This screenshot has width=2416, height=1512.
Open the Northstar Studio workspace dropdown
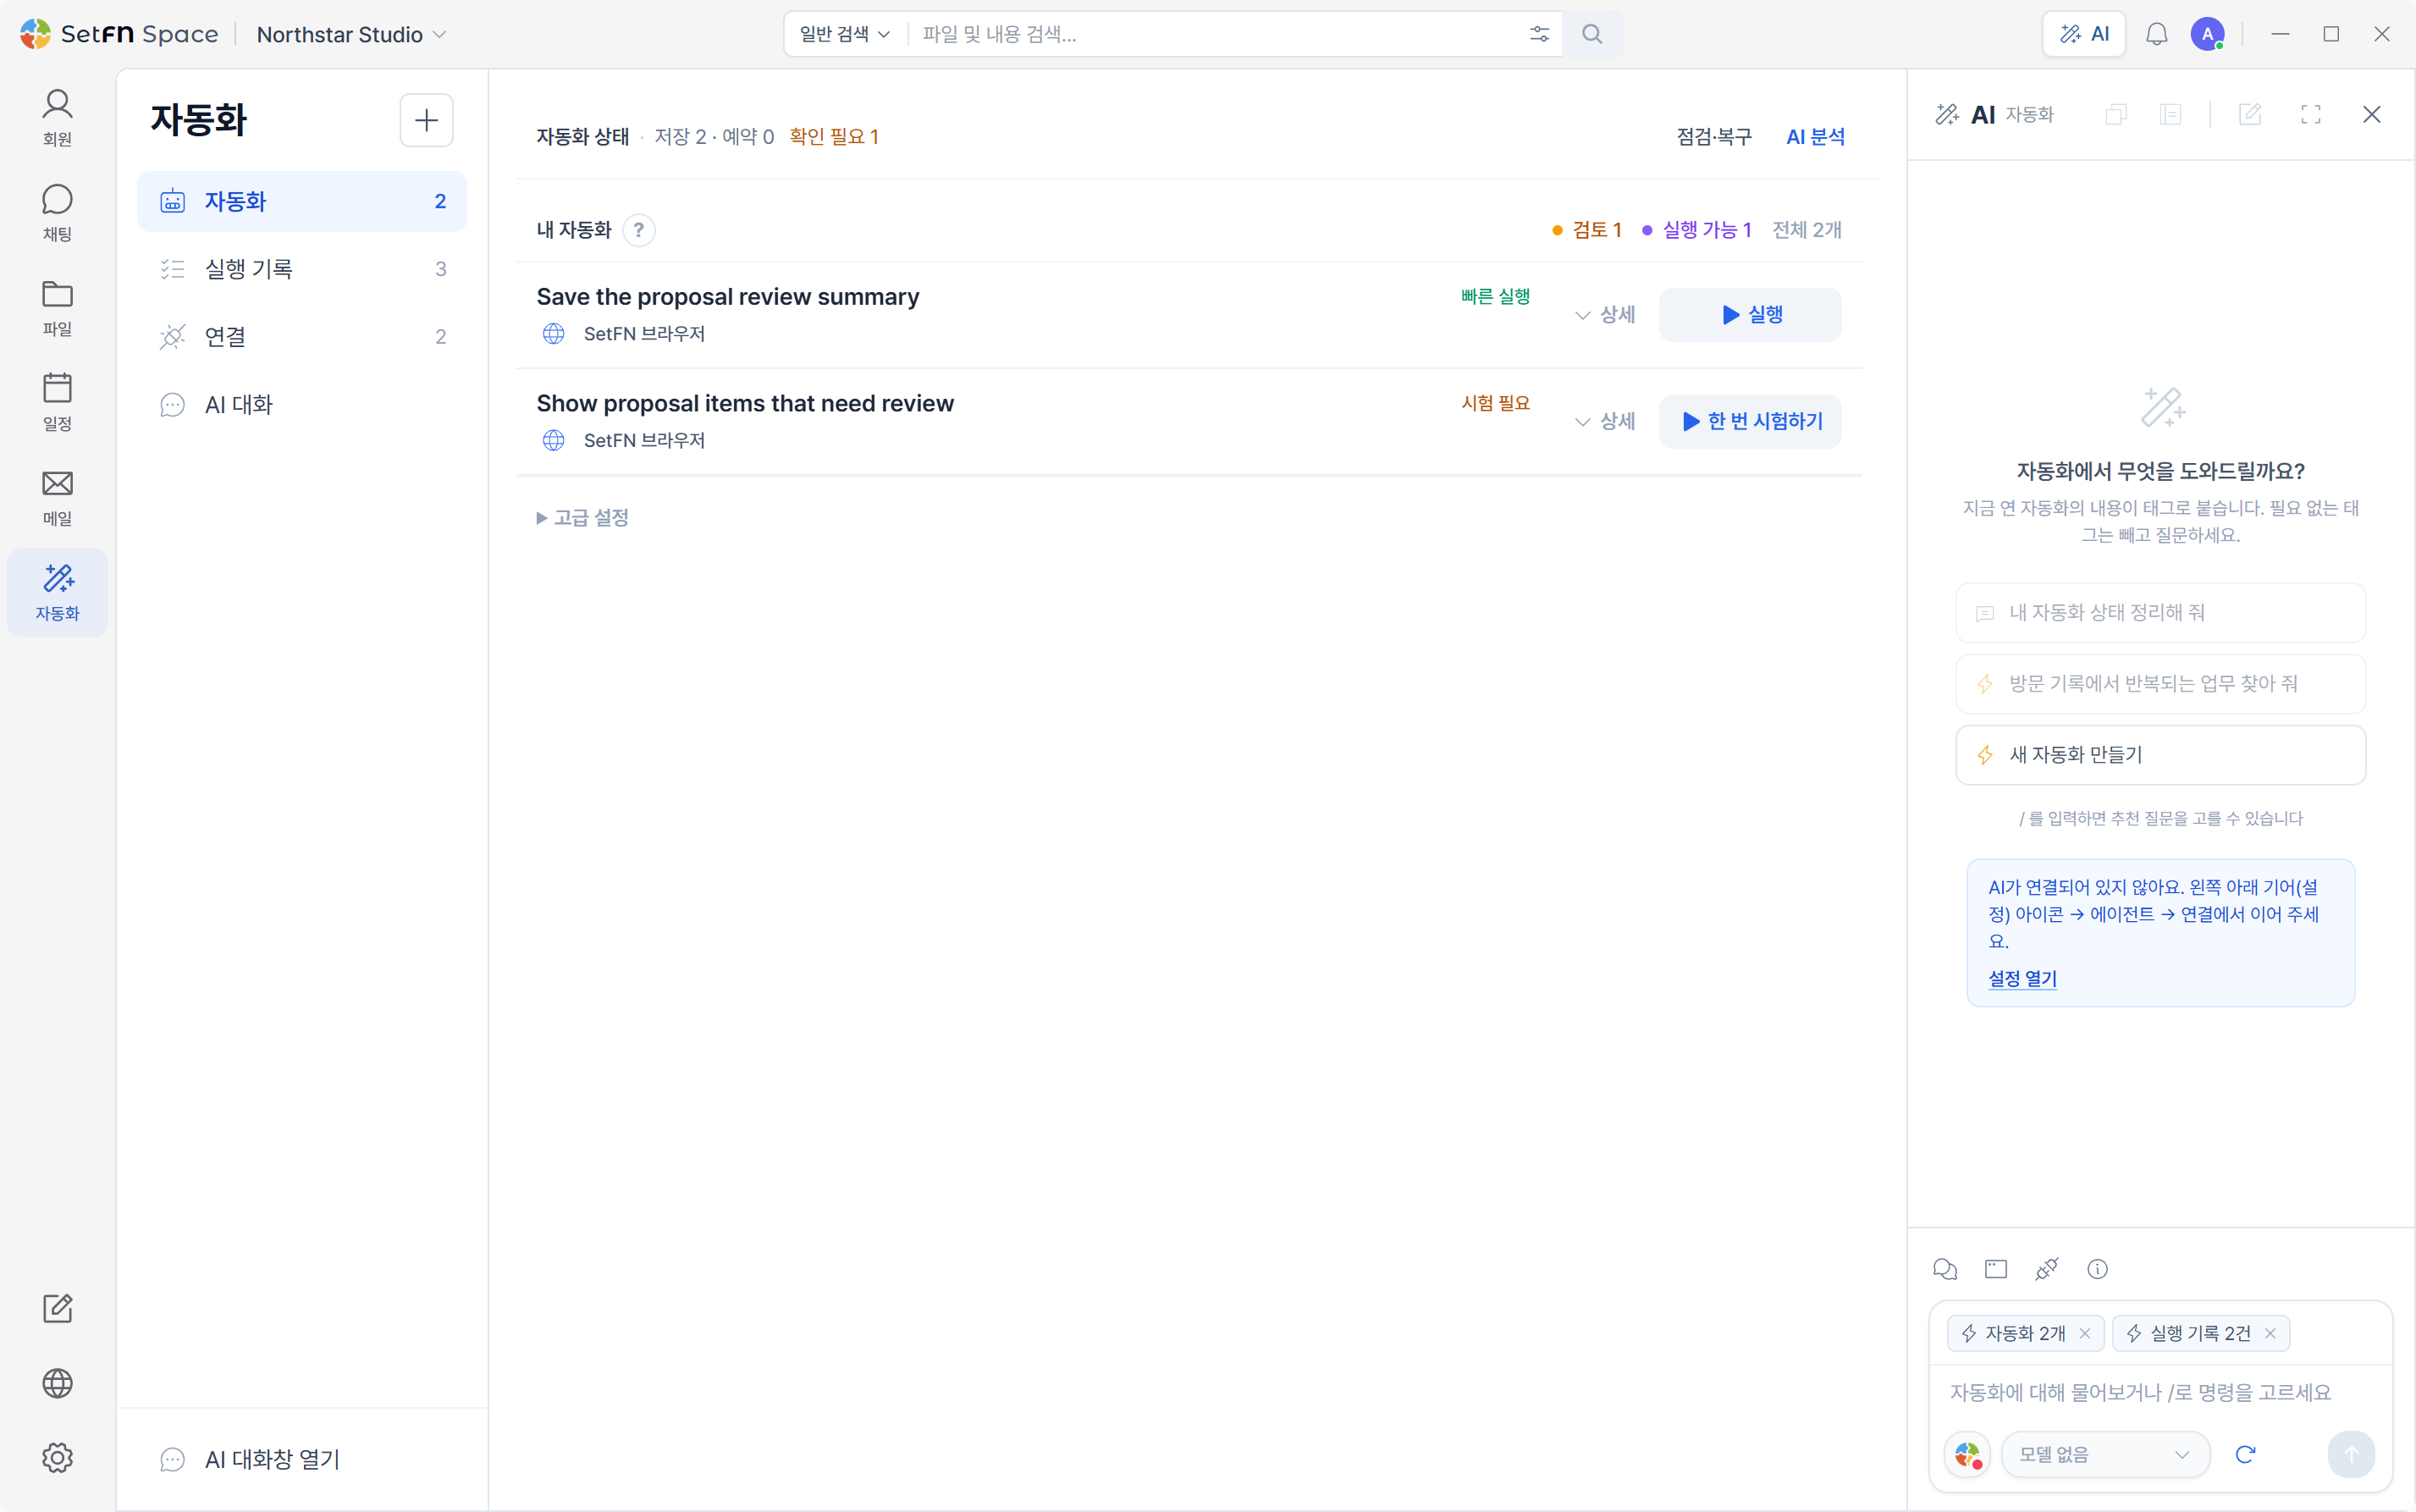351,34
